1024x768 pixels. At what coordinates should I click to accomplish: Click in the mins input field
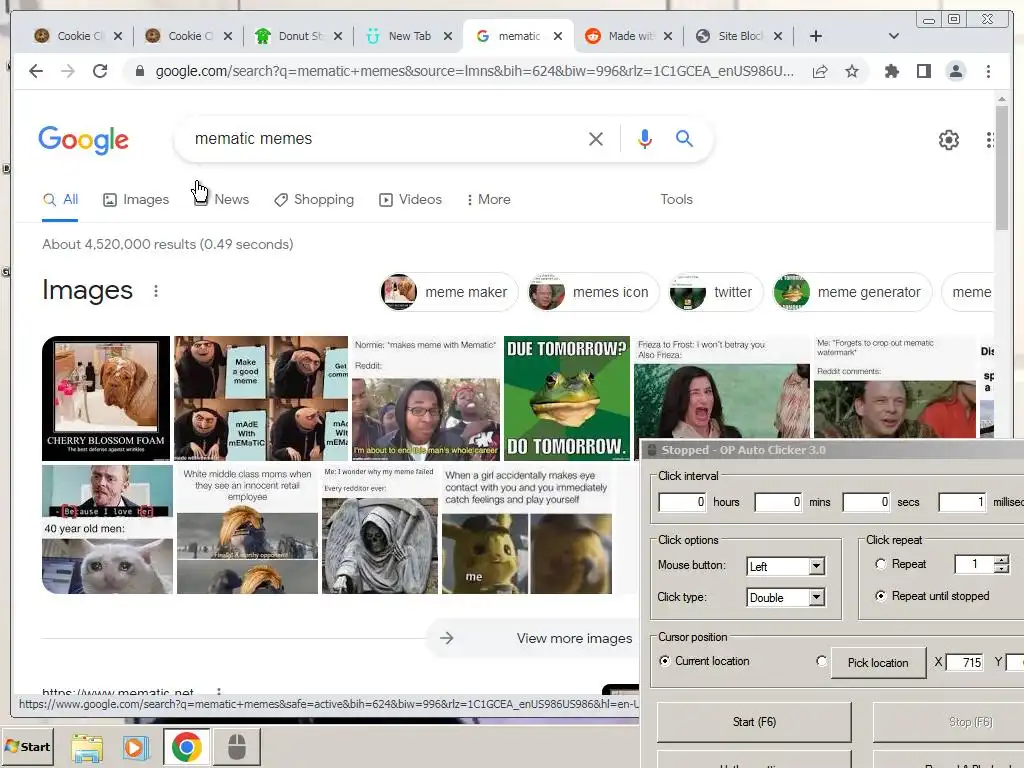click(778, 502)
